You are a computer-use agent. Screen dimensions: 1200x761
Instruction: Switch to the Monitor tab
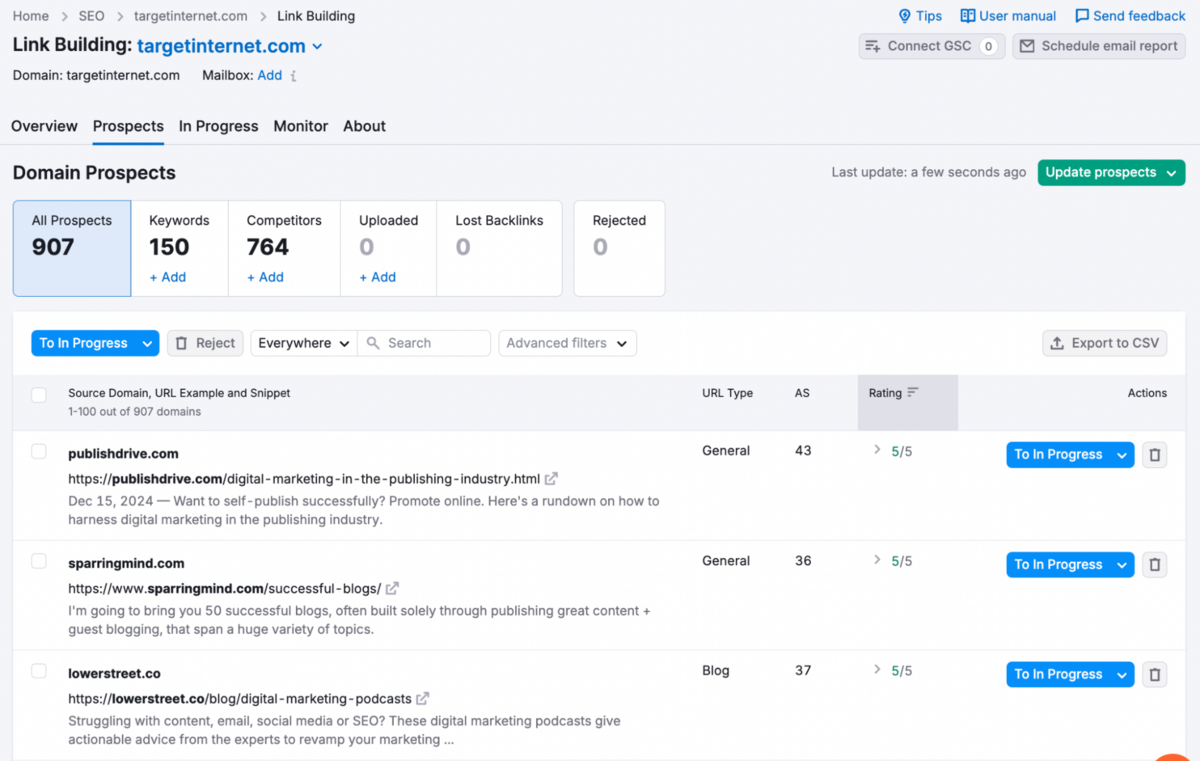coord(301,126)
